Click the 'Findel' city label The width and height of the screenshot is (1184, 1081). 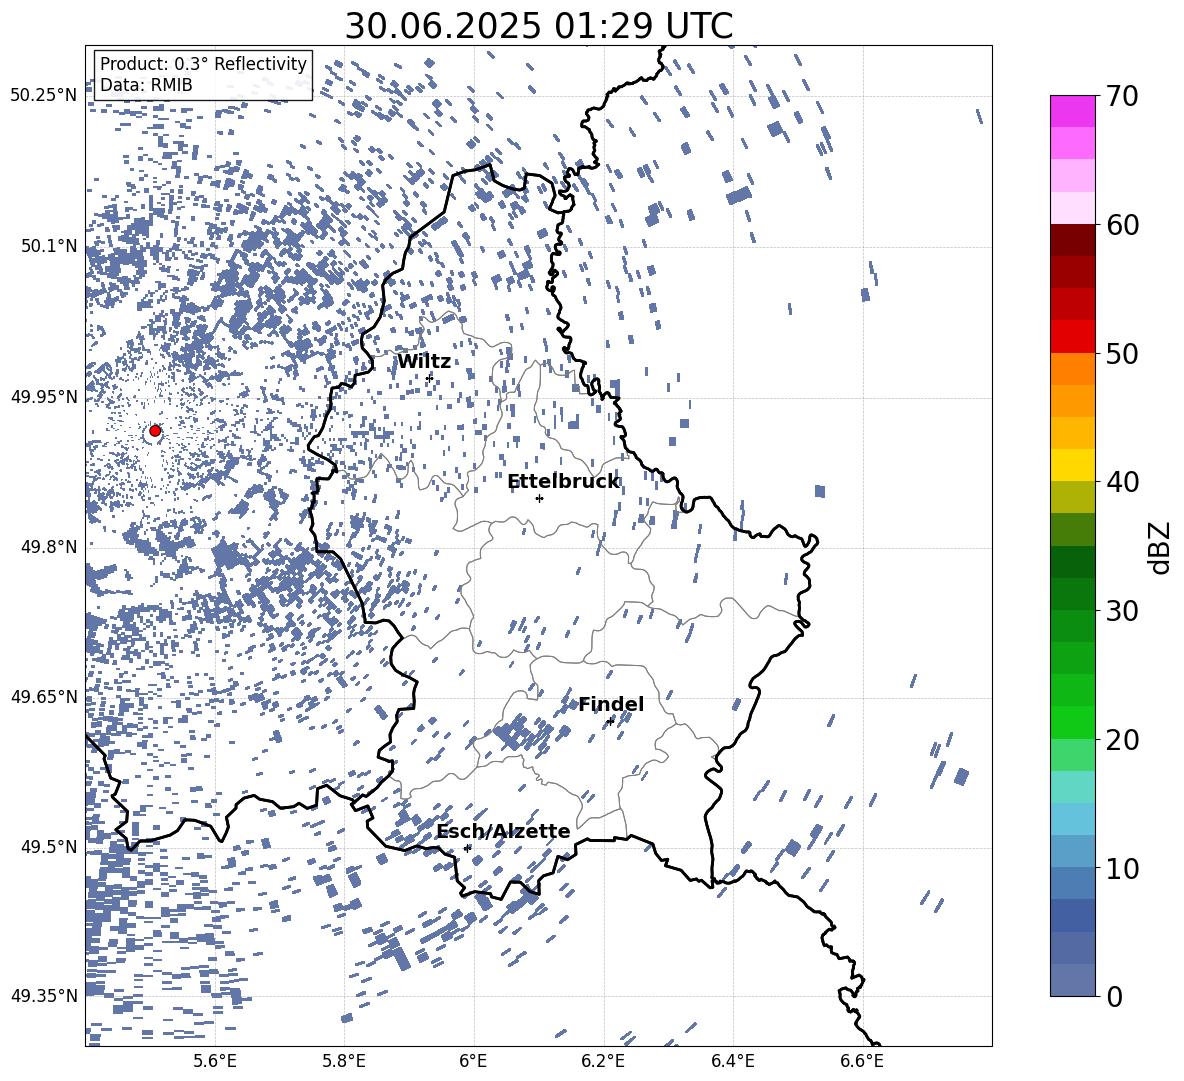point(611,704)
